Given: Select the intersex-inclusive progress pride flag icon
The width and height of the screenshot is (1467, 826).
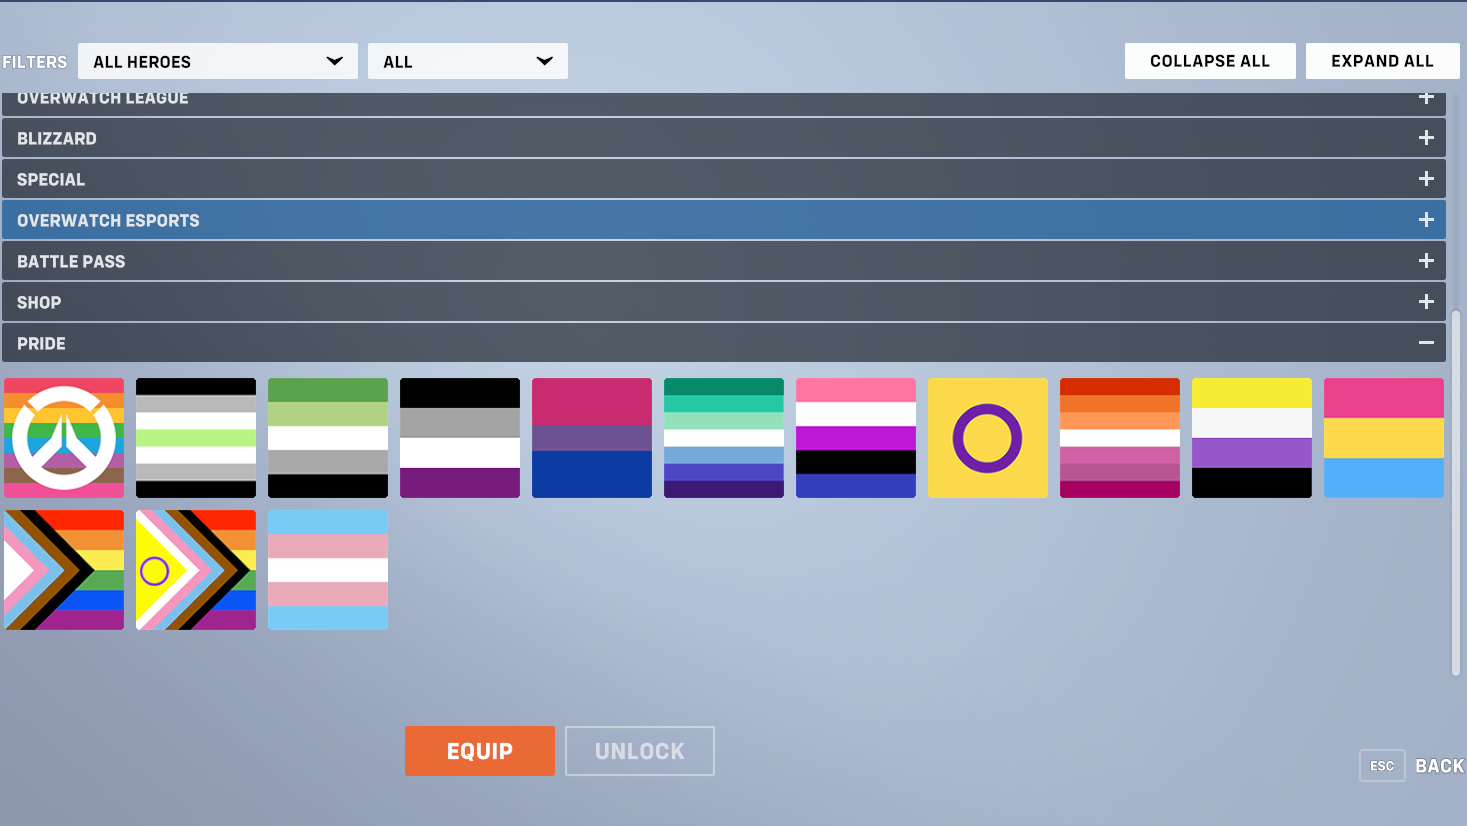Looking at the screenshot, I should pyautogui.click(x=196, y=570).
